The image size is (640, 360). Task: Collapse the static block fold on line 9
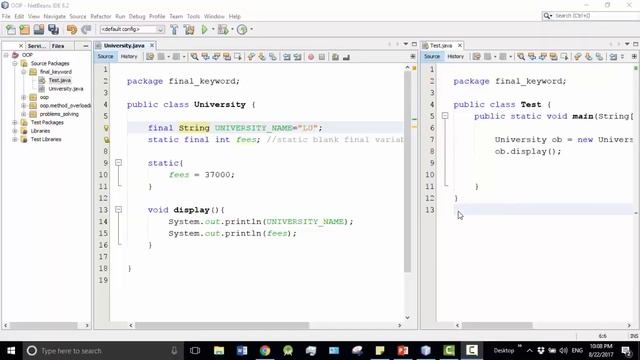pos(118,162)
